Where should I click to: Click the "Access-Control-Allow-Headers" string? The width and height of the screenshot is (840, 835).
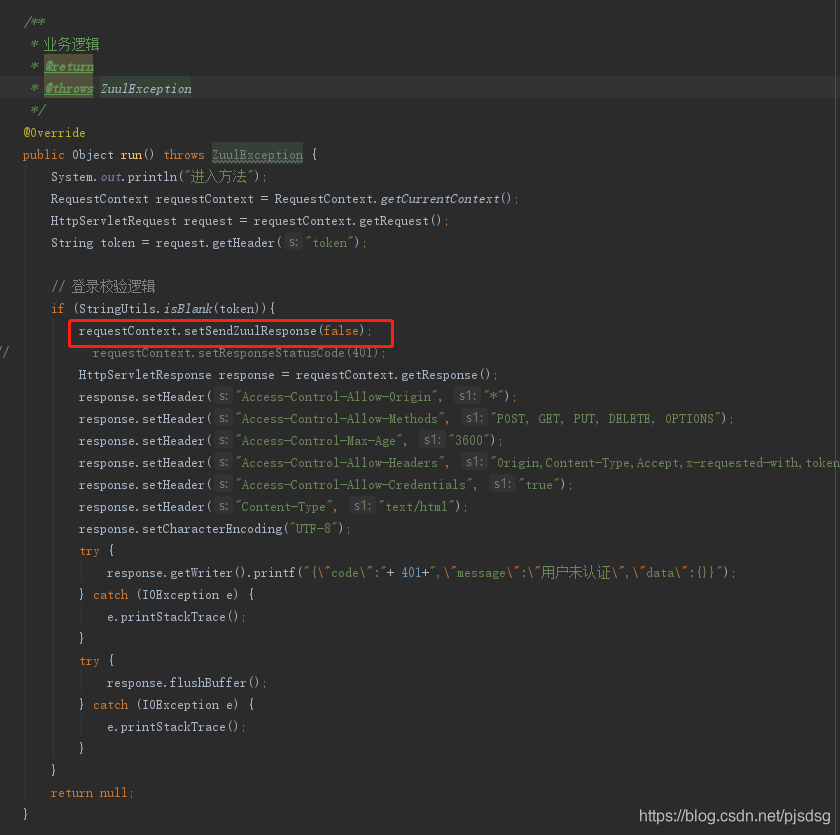(x=340, y=463)
